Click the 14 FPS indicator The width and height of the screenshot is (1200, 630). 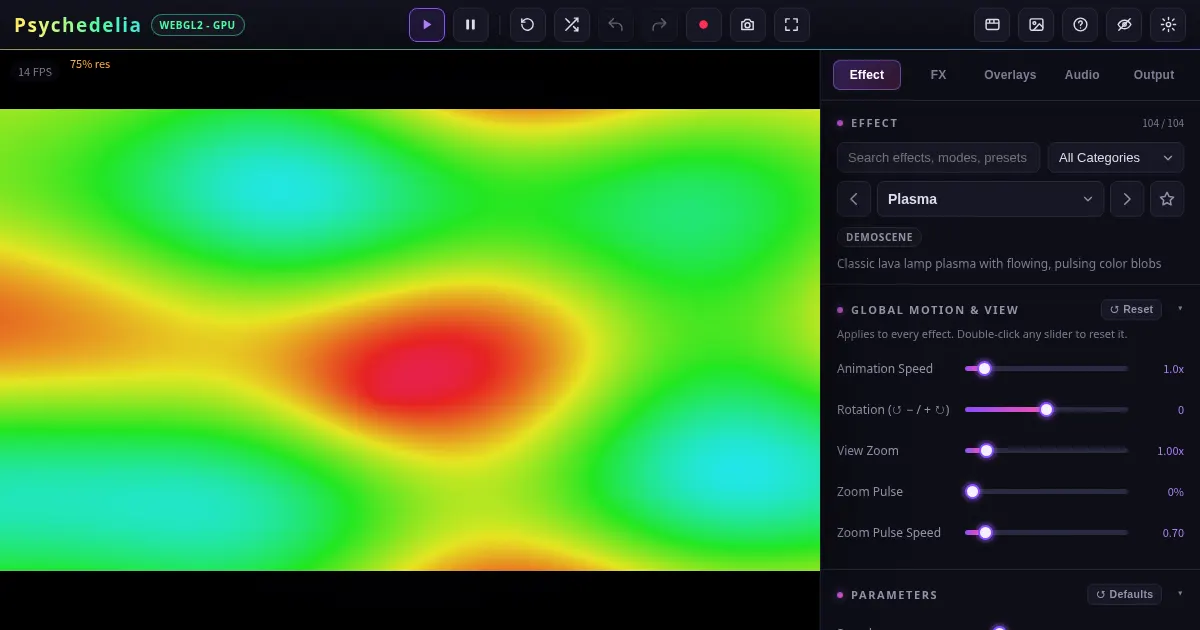[35, 72]
